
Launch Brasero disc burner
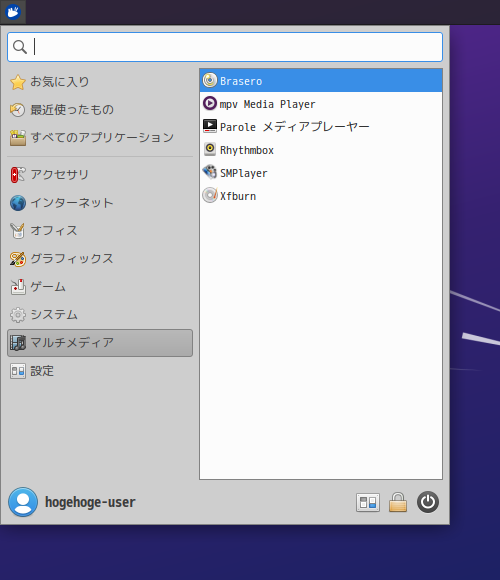[321, 81]
